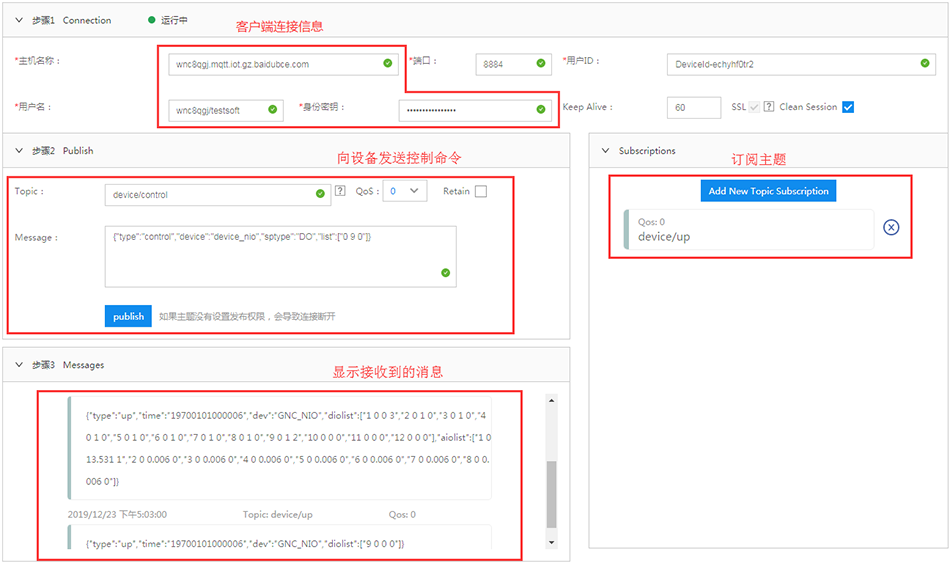
Task: Click Add New Topic Subscription
Action: click(x=768, y=191)
